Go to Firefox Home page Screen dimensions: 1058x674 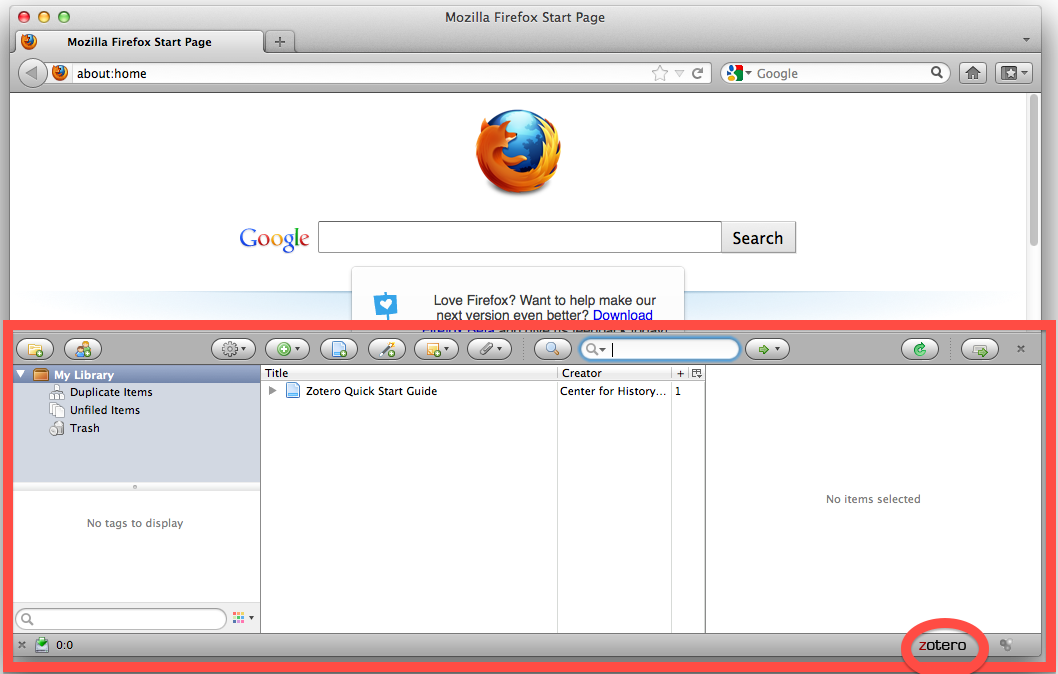click(x=972, y=73)
